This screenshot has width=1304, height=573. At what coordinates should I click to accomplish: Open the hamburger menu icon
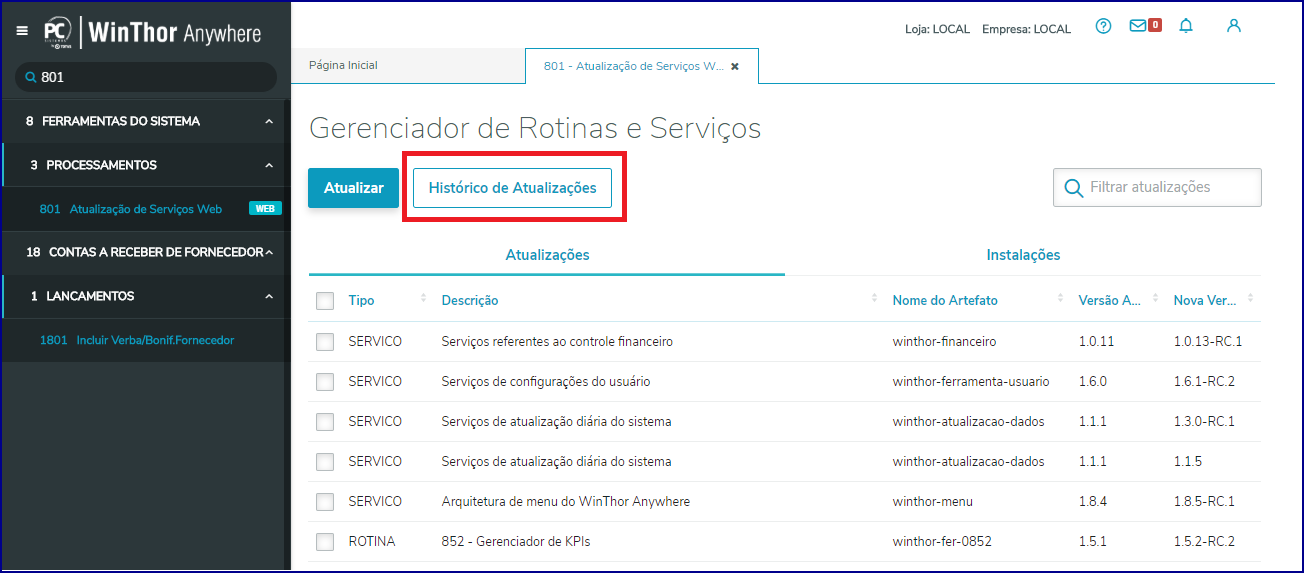click(22, 31)
